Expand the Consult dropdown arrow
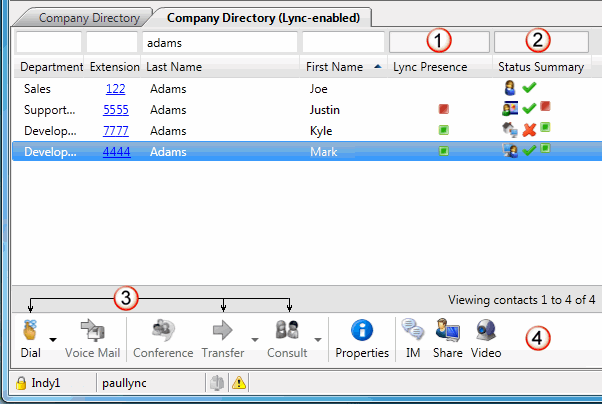The image size is (602, 404). tap(318, 339)
